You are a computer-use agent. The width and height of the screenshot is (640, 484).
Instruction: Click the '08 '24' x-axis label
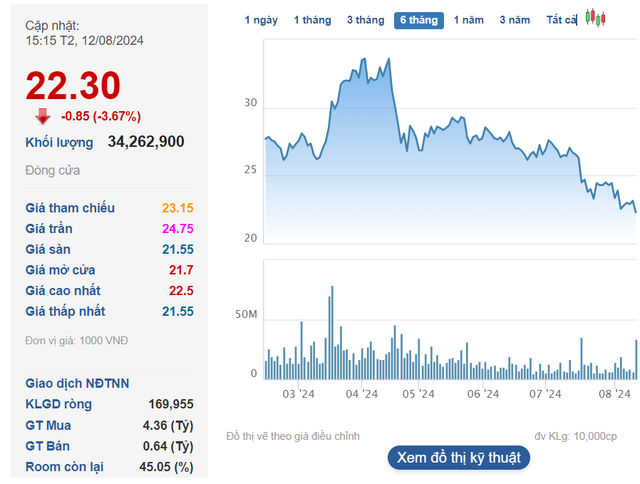coord(612,394)
